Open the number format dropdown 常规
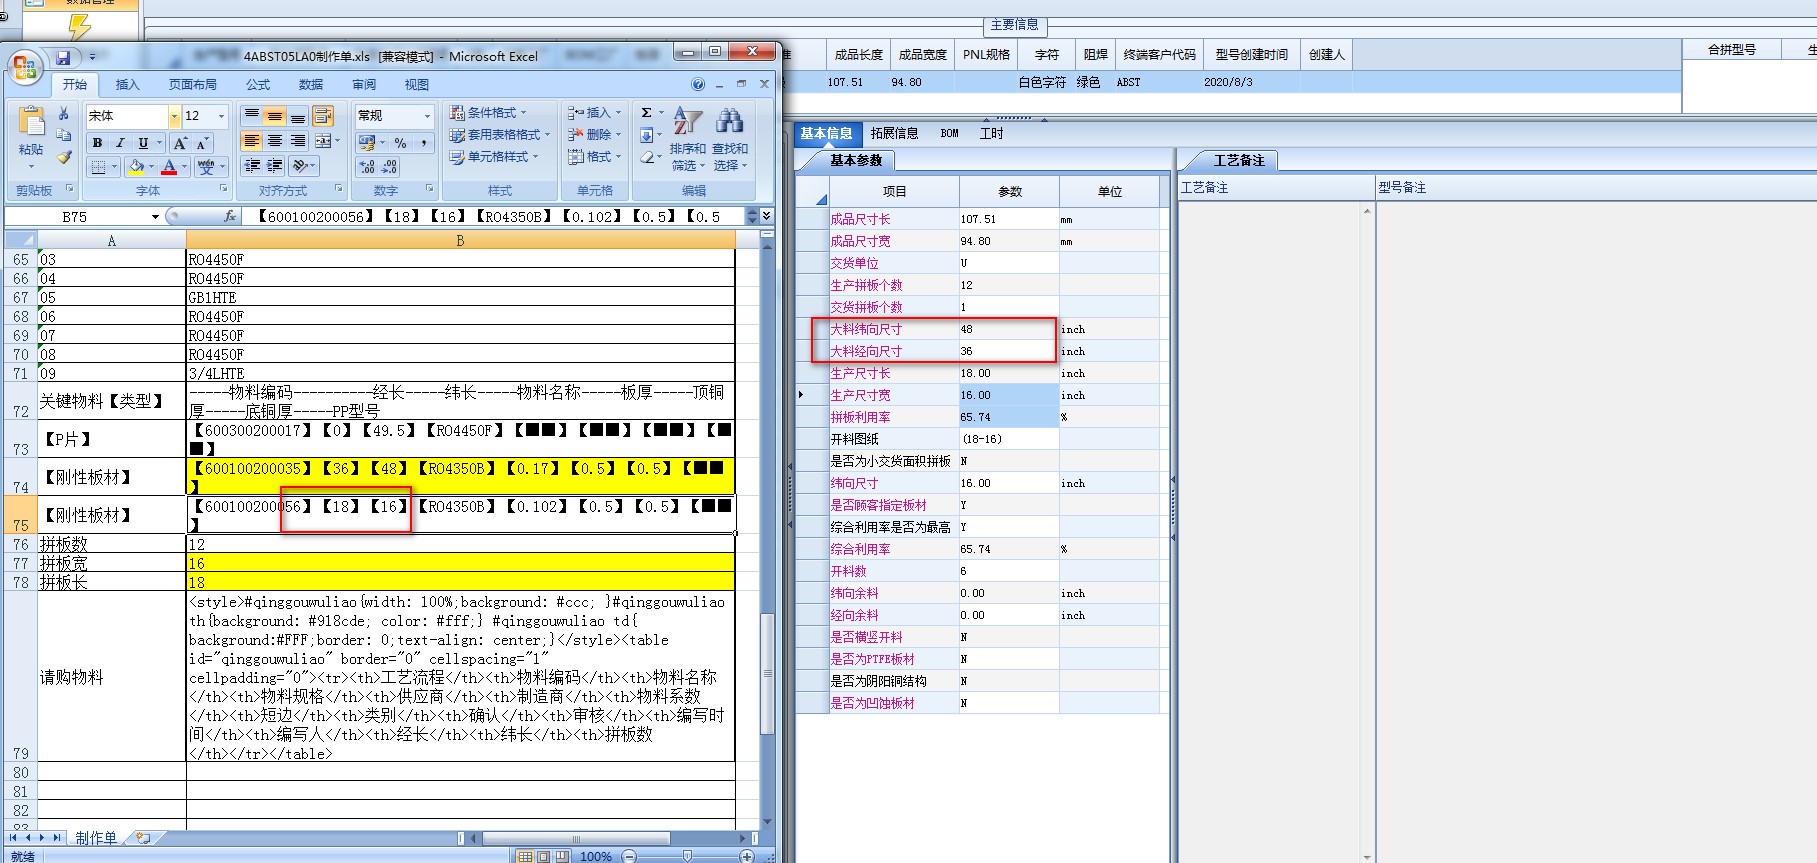The image size is (1817, 863). point(427,116)
